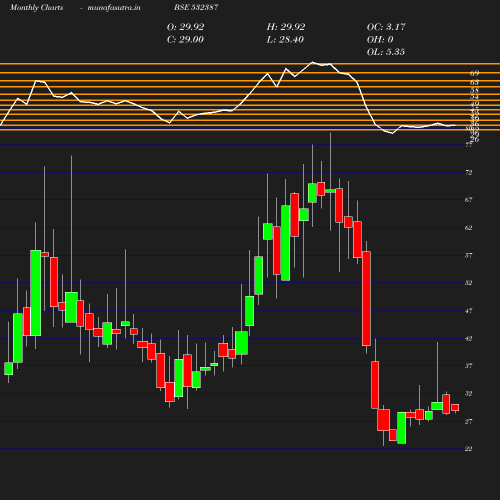This screenshot has height=500, width=500.
Task: Click the OL: 5.35 reading
Action: point(386,52)
